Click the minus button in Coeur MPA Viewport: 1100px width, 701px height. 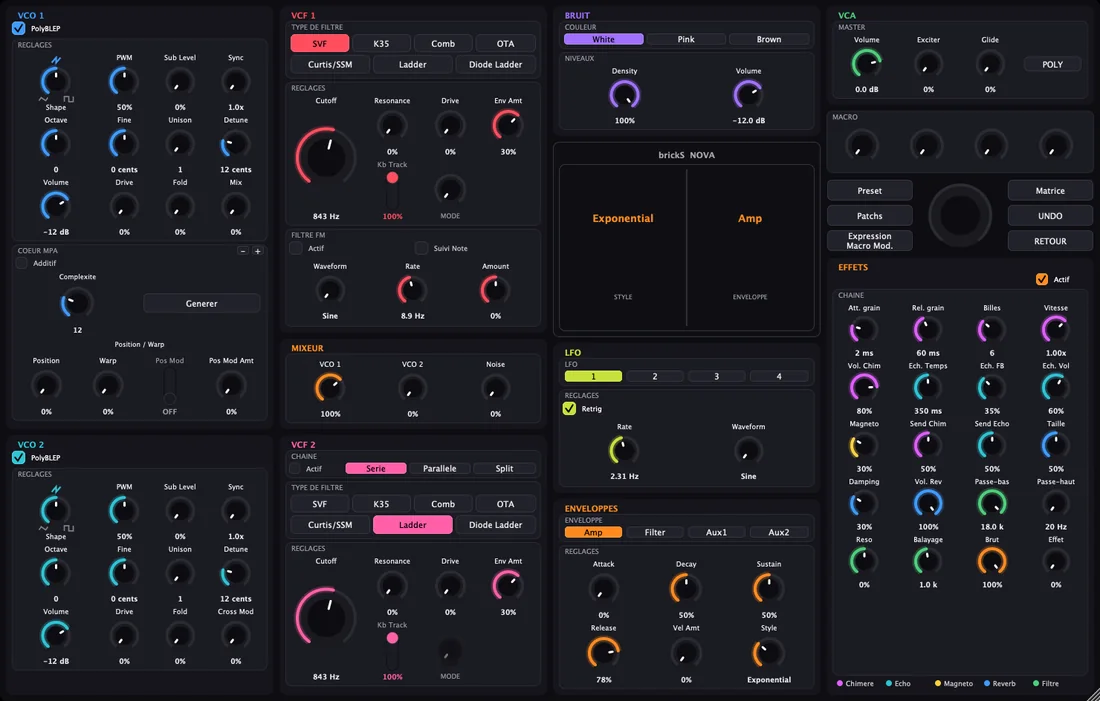(243, 251)
